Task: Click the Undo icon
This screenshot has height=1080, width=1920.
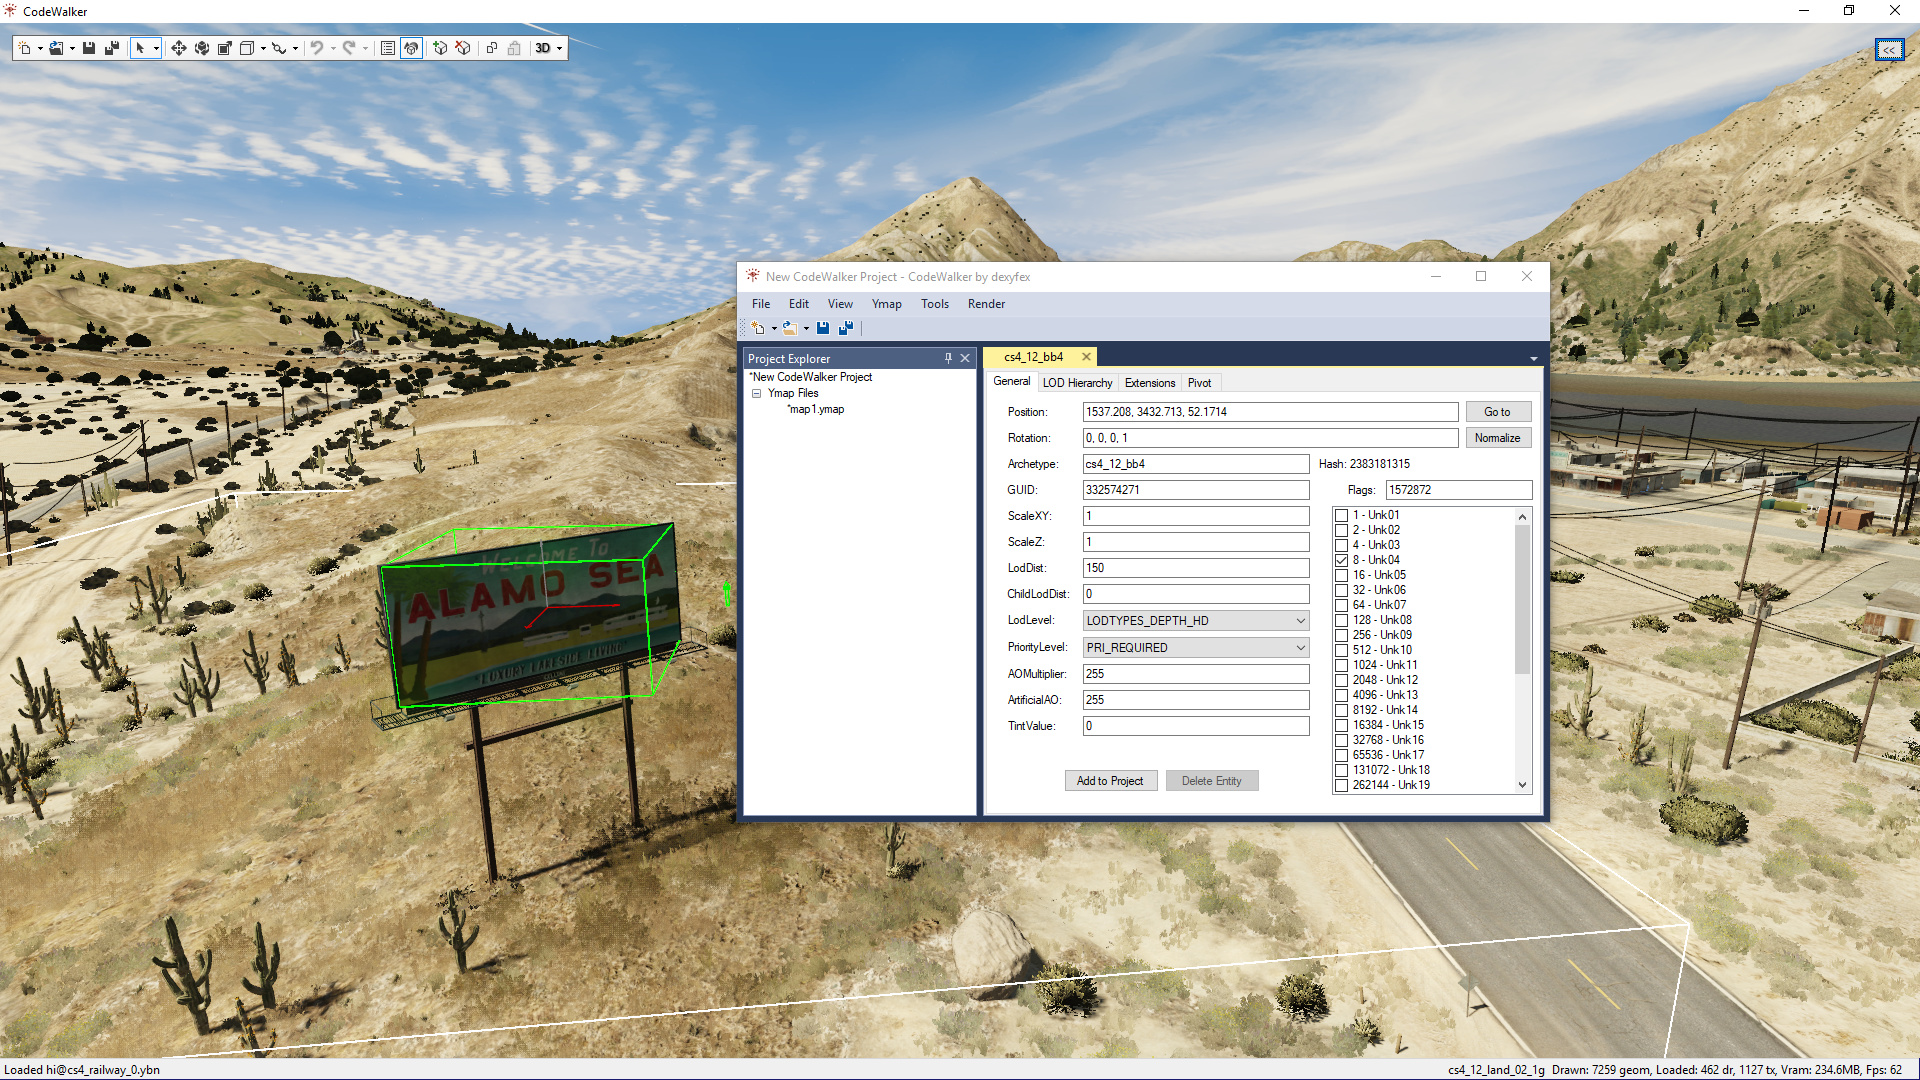Action: (316, 48)
